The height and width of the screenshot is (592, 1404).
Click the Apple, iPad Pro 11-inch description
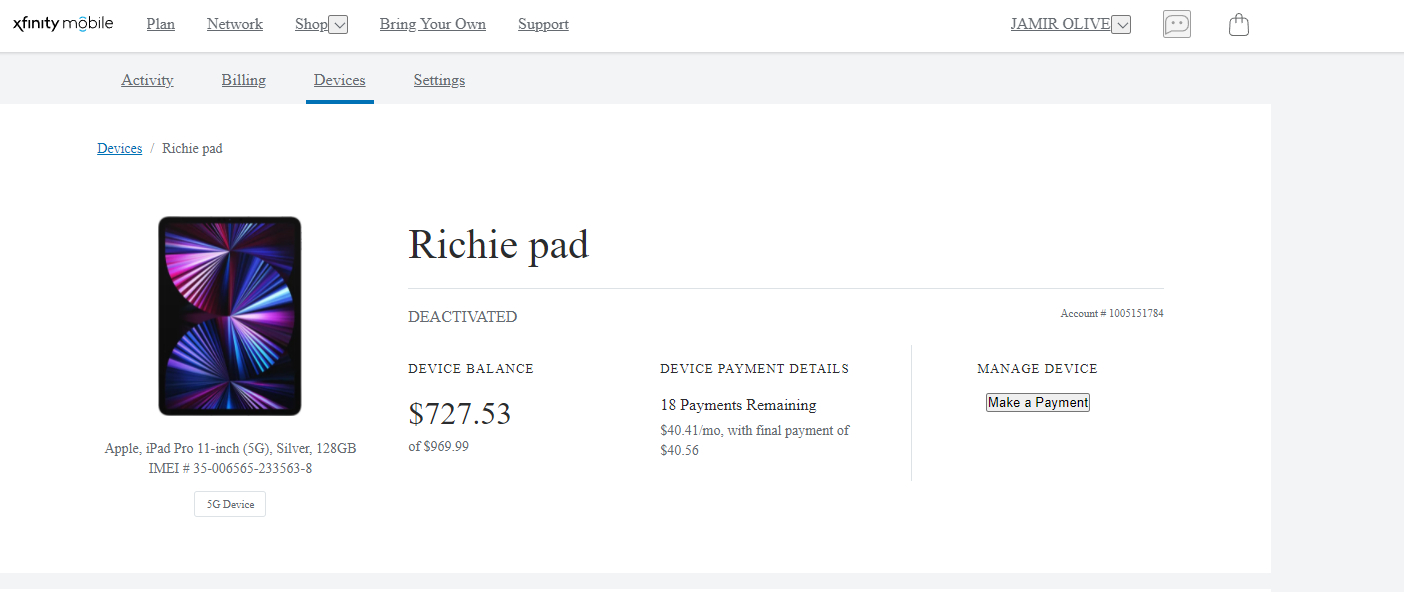pos(230,448)
